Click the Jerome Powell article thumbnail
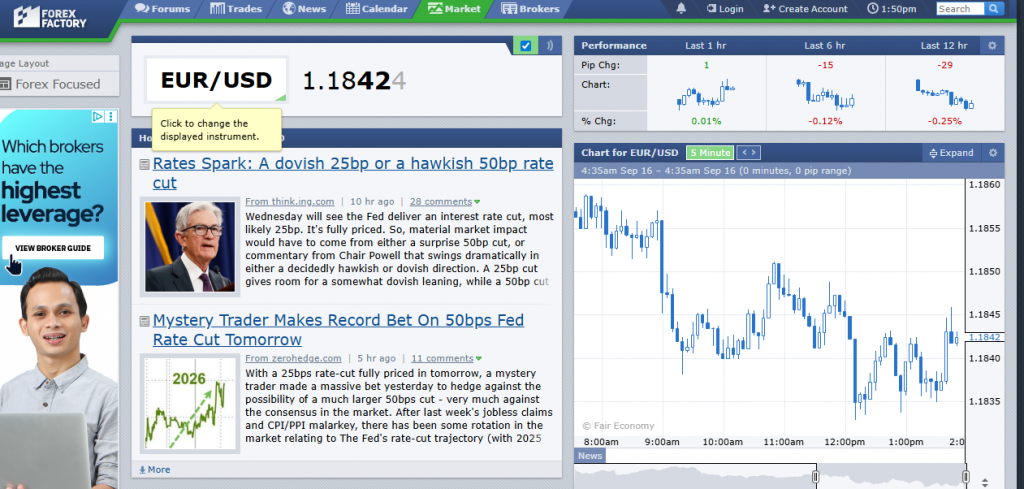Image resolution: width=1024 pixels, height=489 pixels. pos(190,246)
